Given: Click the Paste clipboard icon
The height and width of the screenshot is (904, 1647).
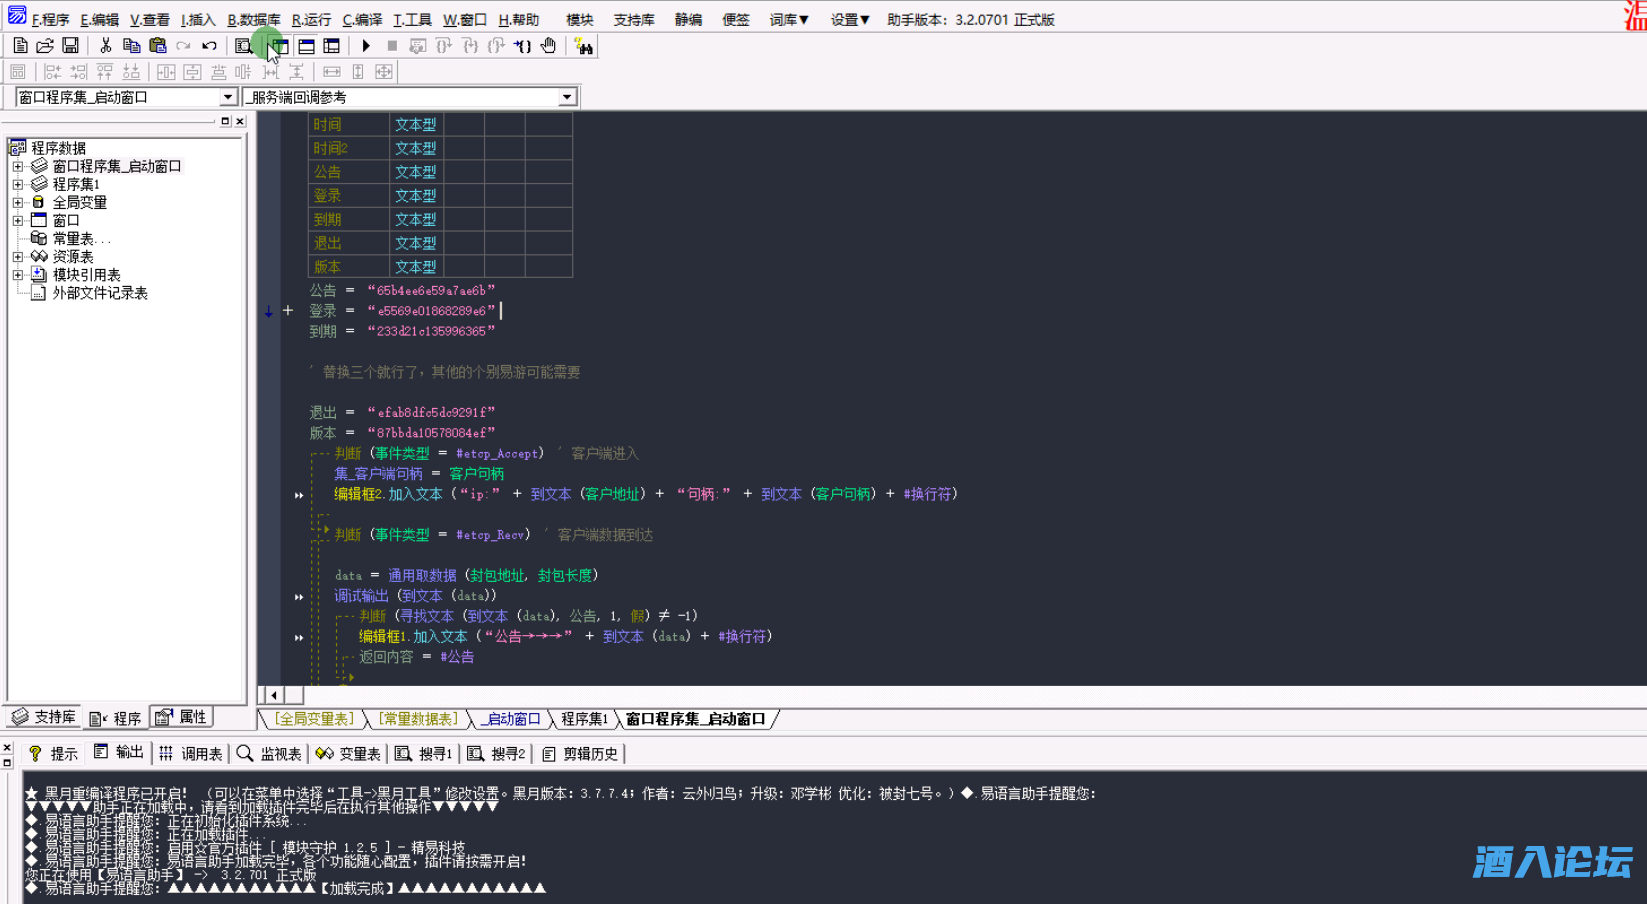Looking at the screenshot, I should click(157, 46).
